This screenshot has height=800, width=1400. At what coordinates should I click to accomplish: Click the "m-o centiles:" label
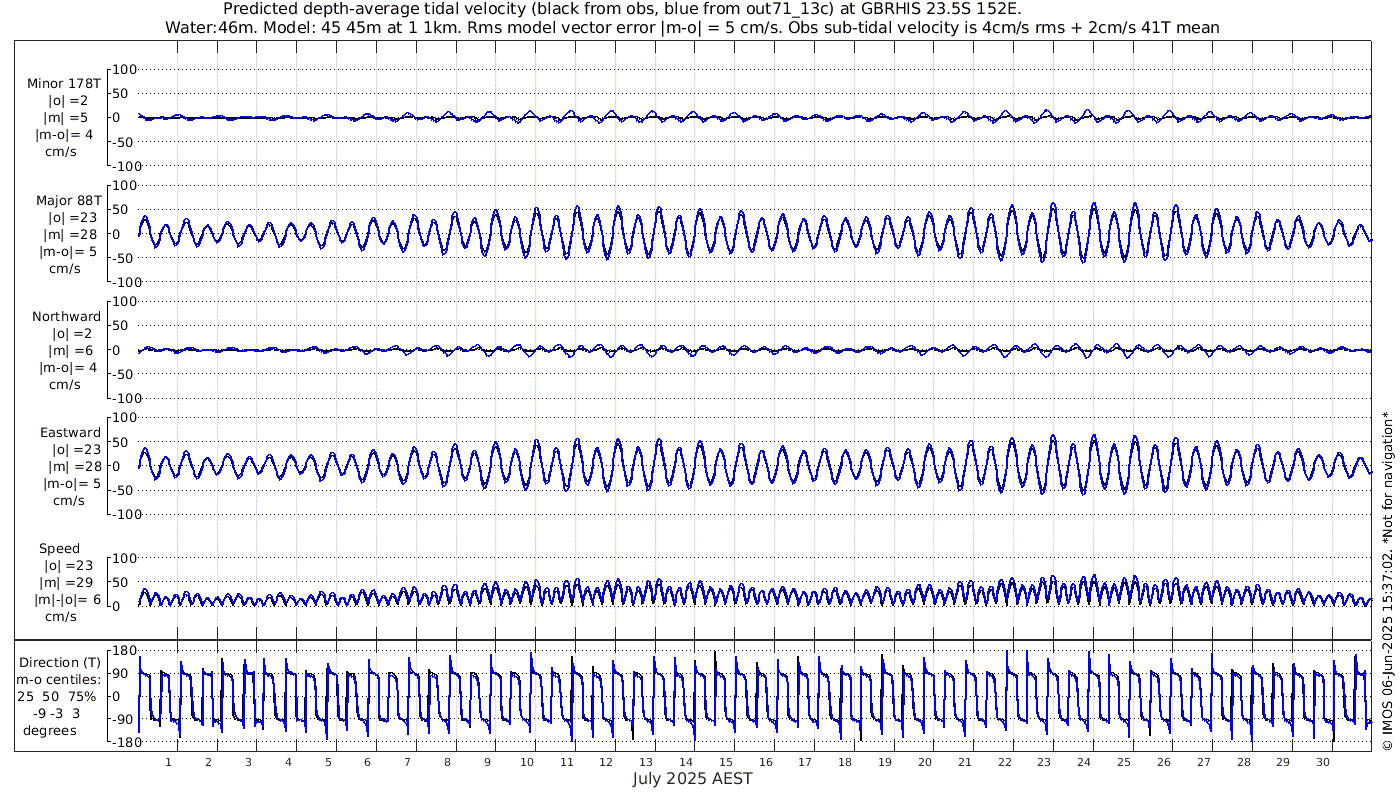(x=61, y=678)
